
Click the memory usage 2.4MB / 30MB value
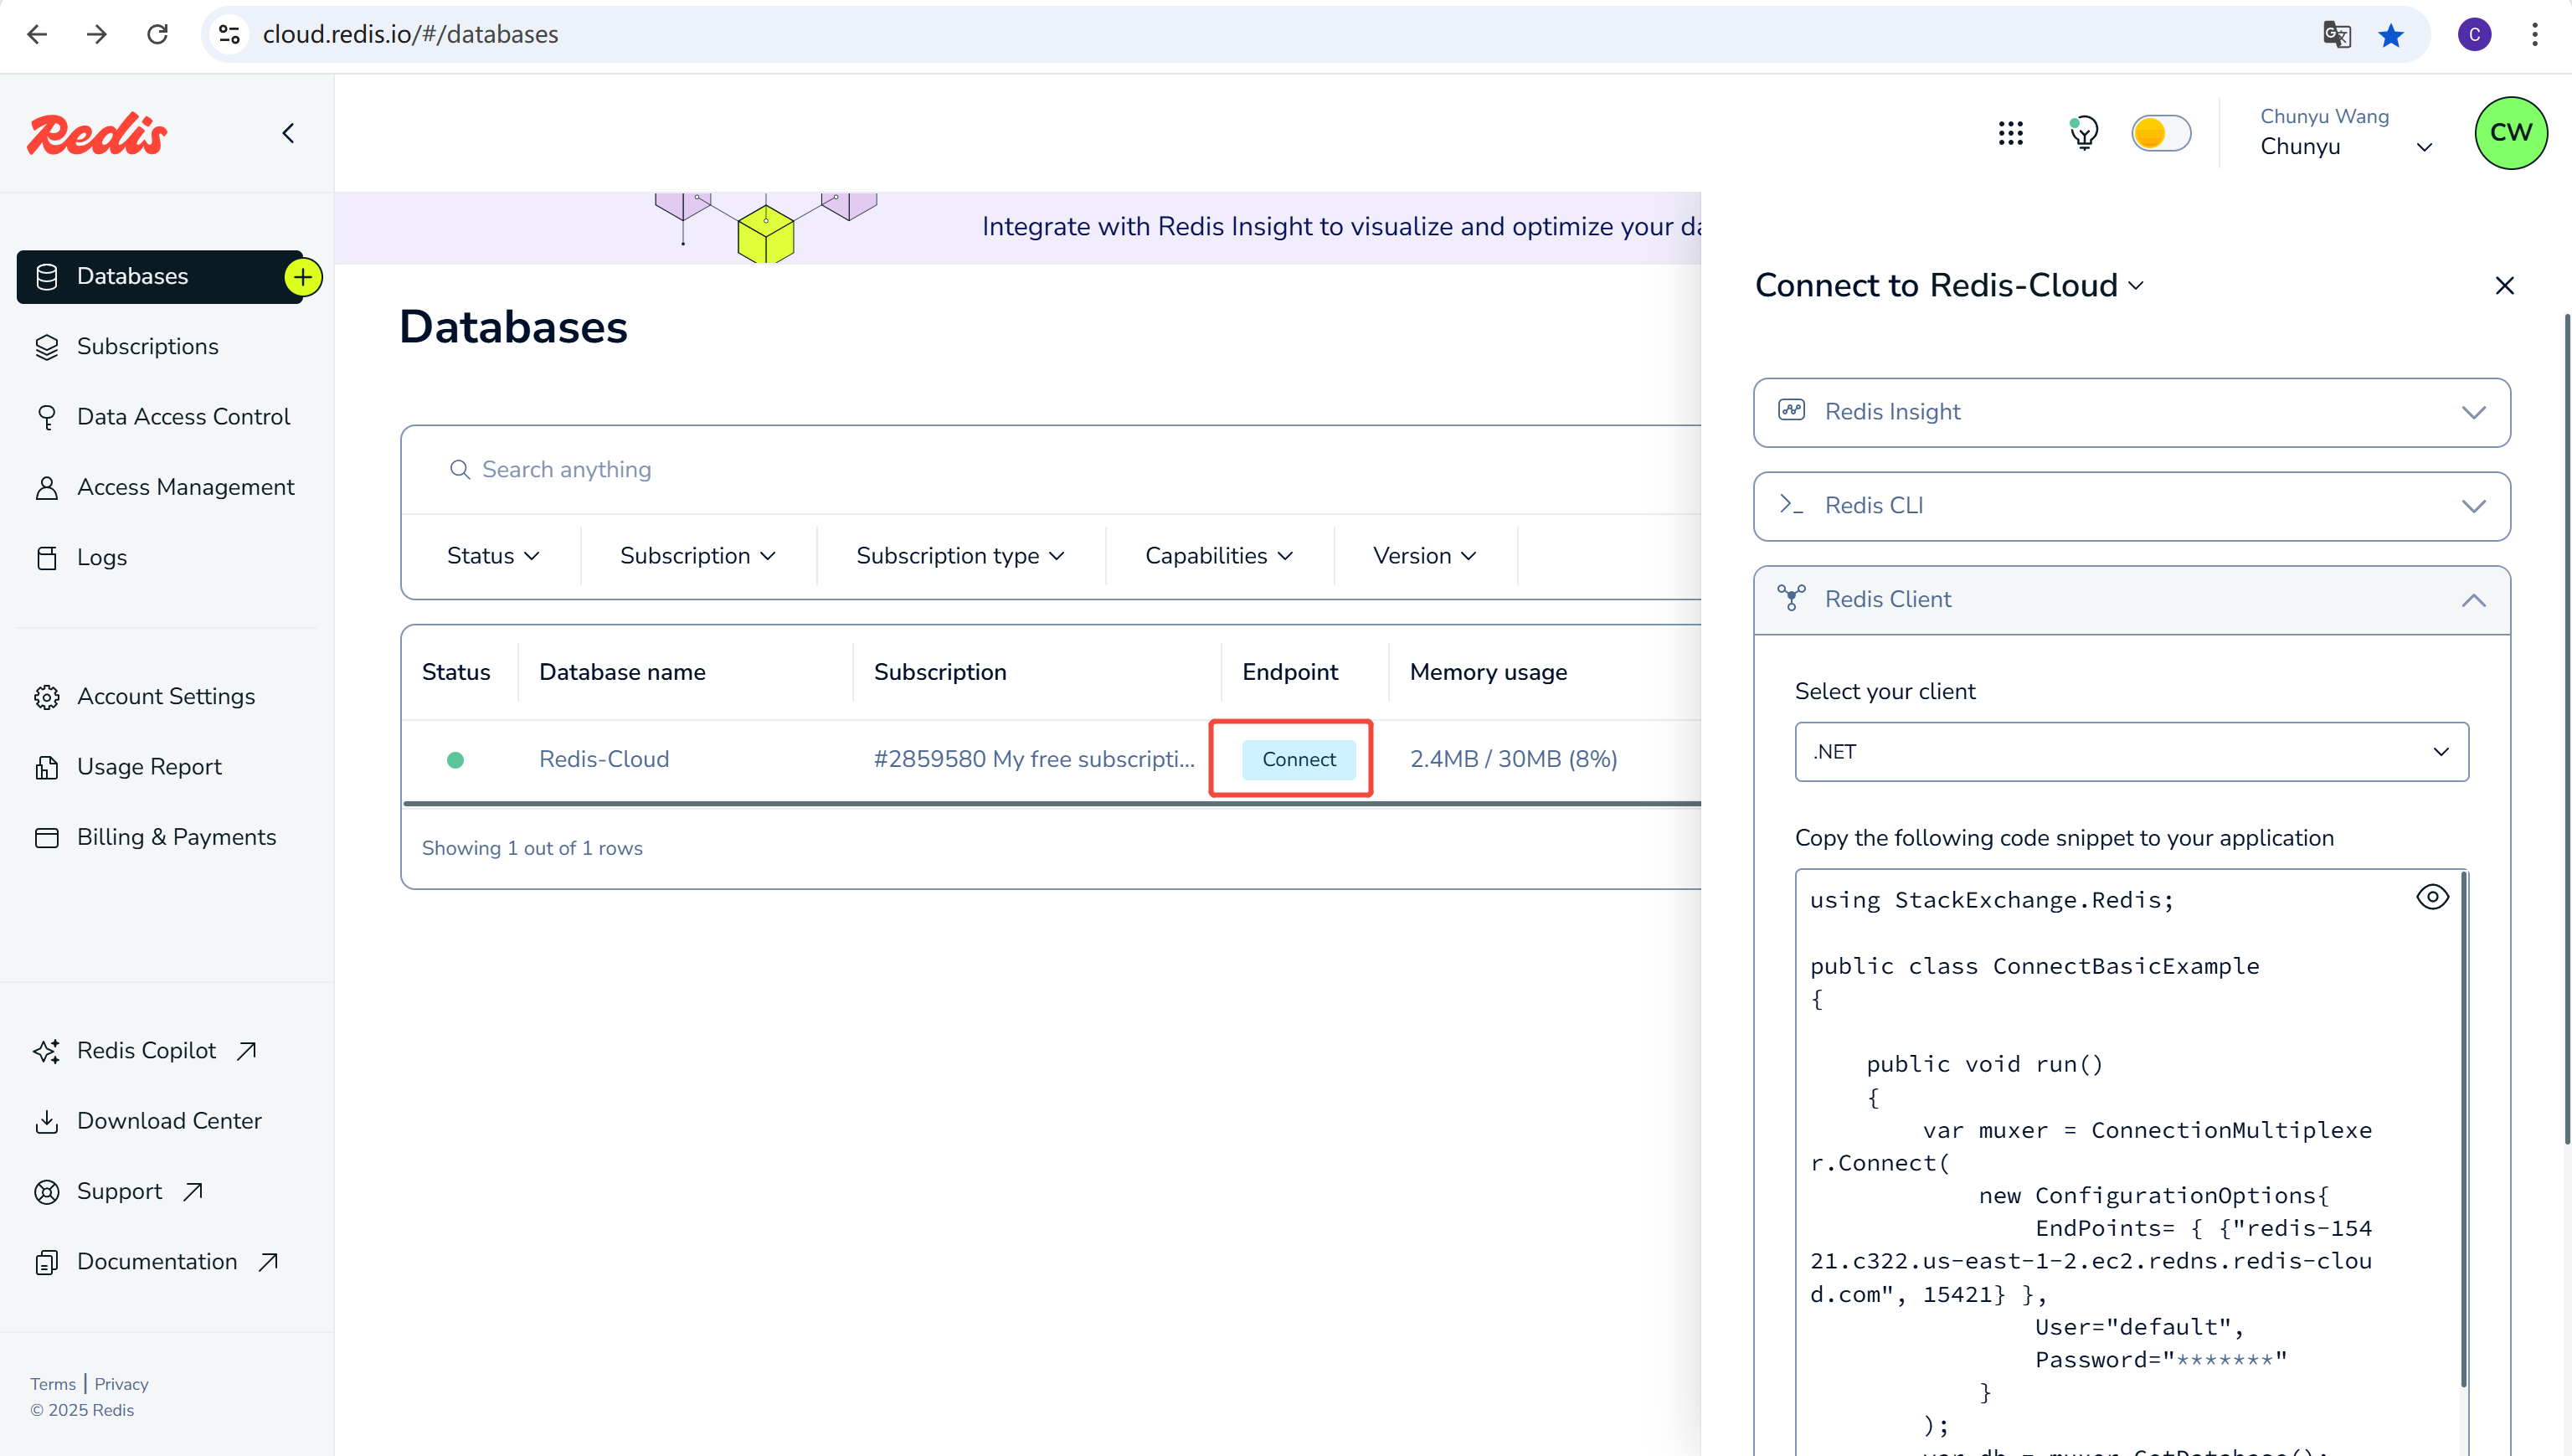coord(1513,759)
